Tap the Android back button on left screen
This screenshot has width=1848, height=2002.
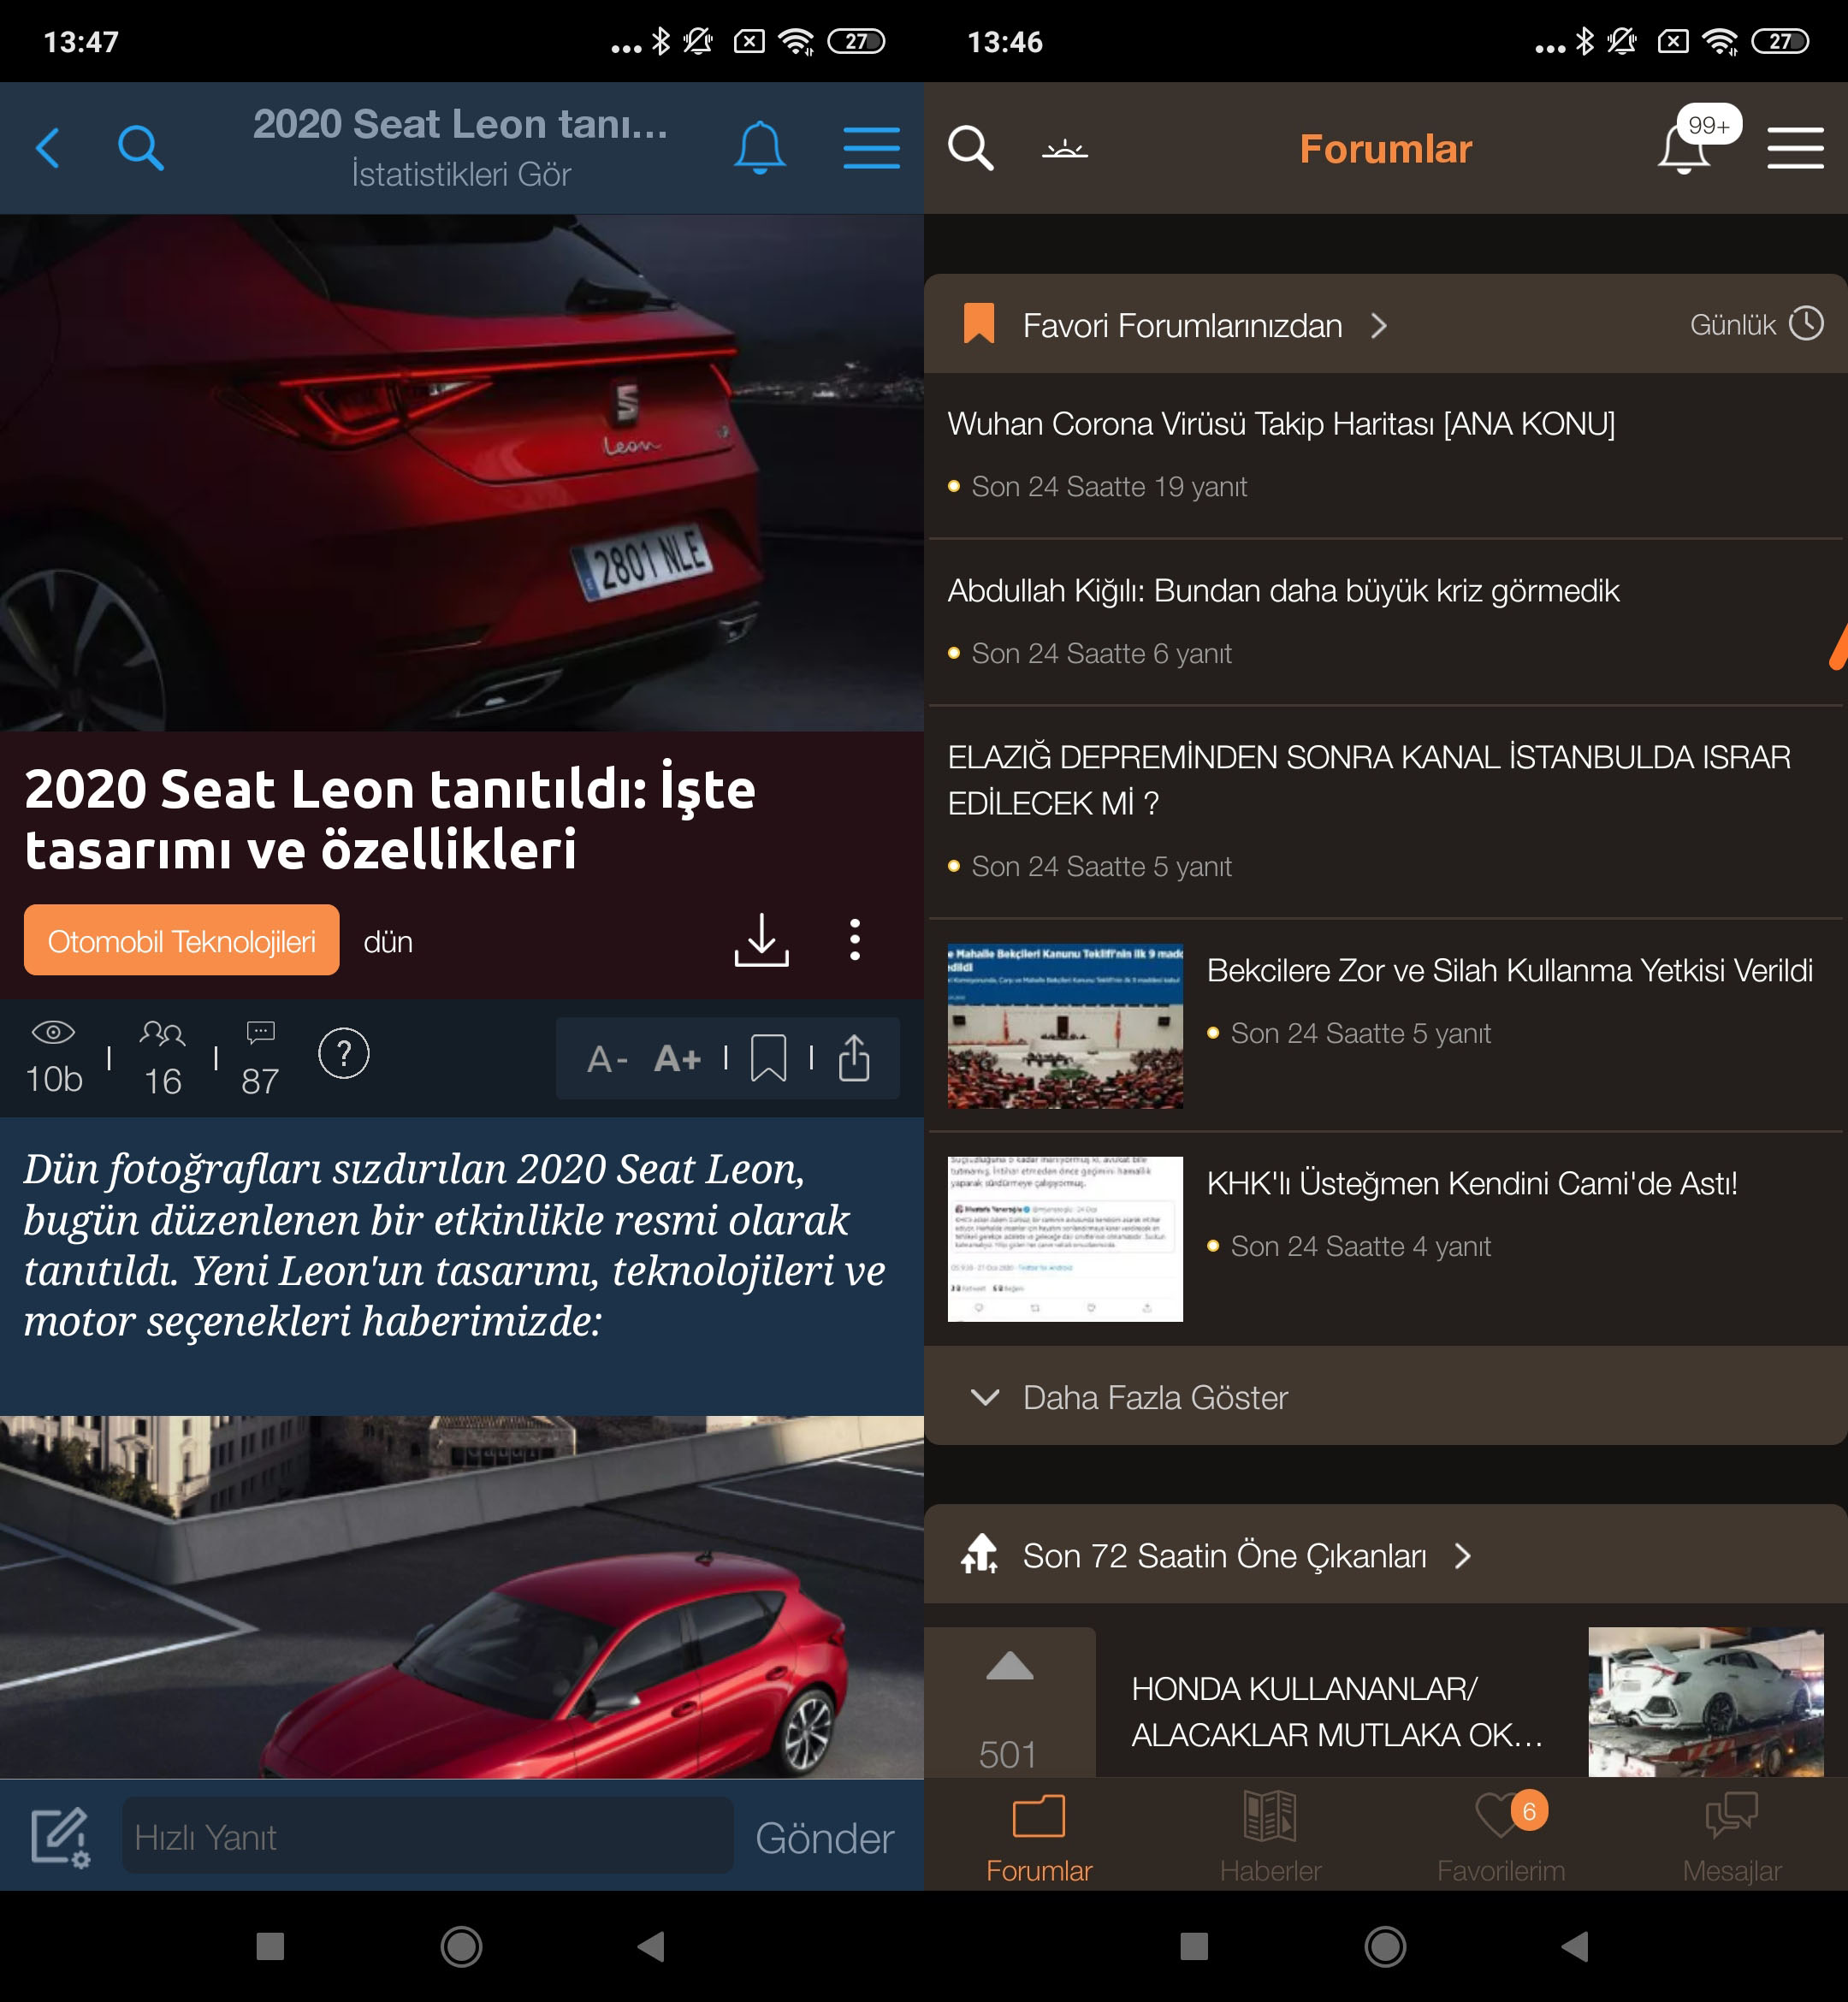651,1946
